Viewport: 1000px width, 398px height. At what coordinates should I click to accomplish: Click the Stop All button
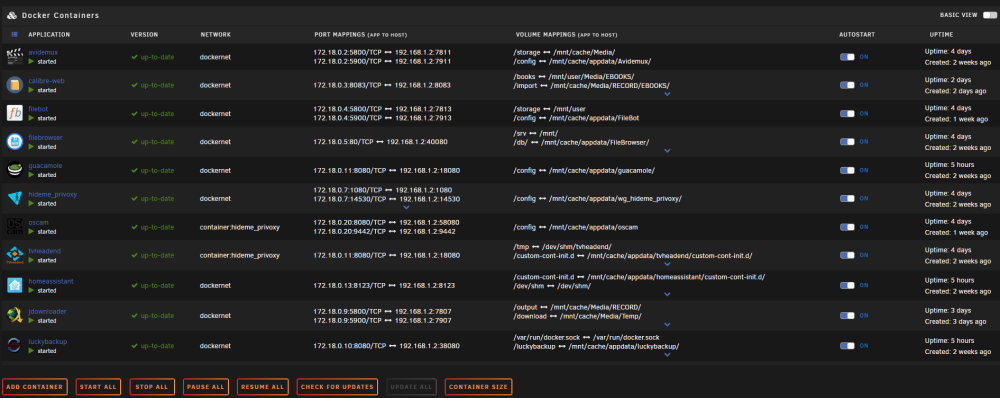click(x=152, y=387)
